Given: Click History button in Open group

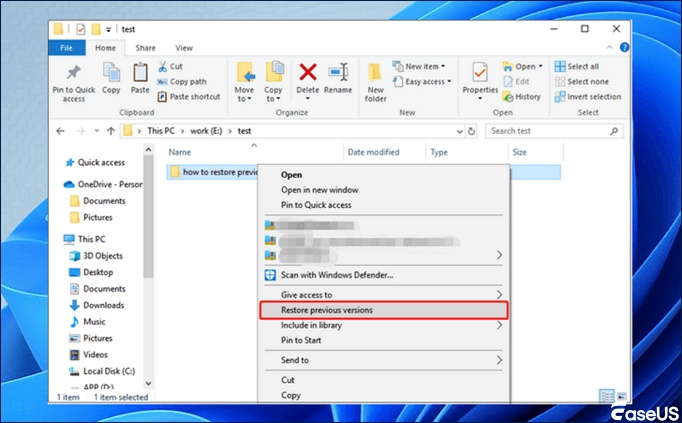Looking at the screenshot, I should point(527,97).
